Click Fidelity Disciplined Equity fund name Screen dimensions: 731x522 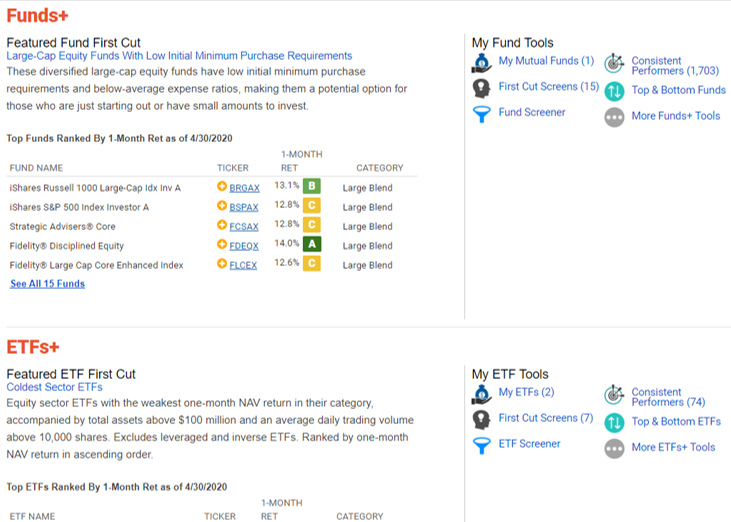(x=67, y=246)
